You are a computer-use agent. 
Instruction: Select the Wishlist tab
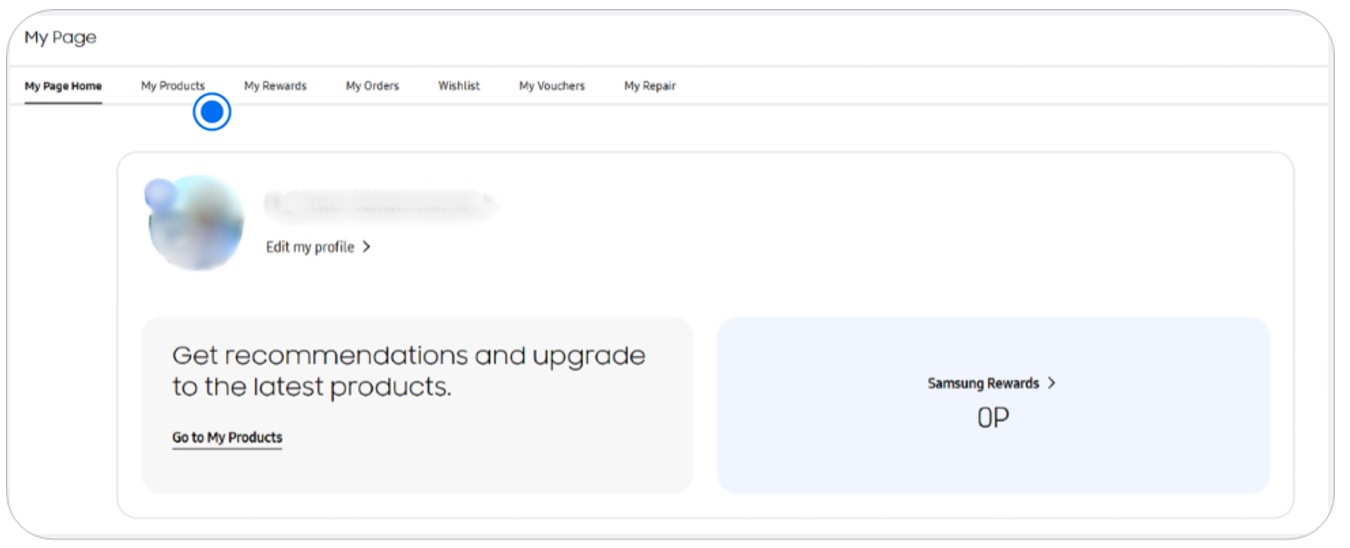pos(458,86)
